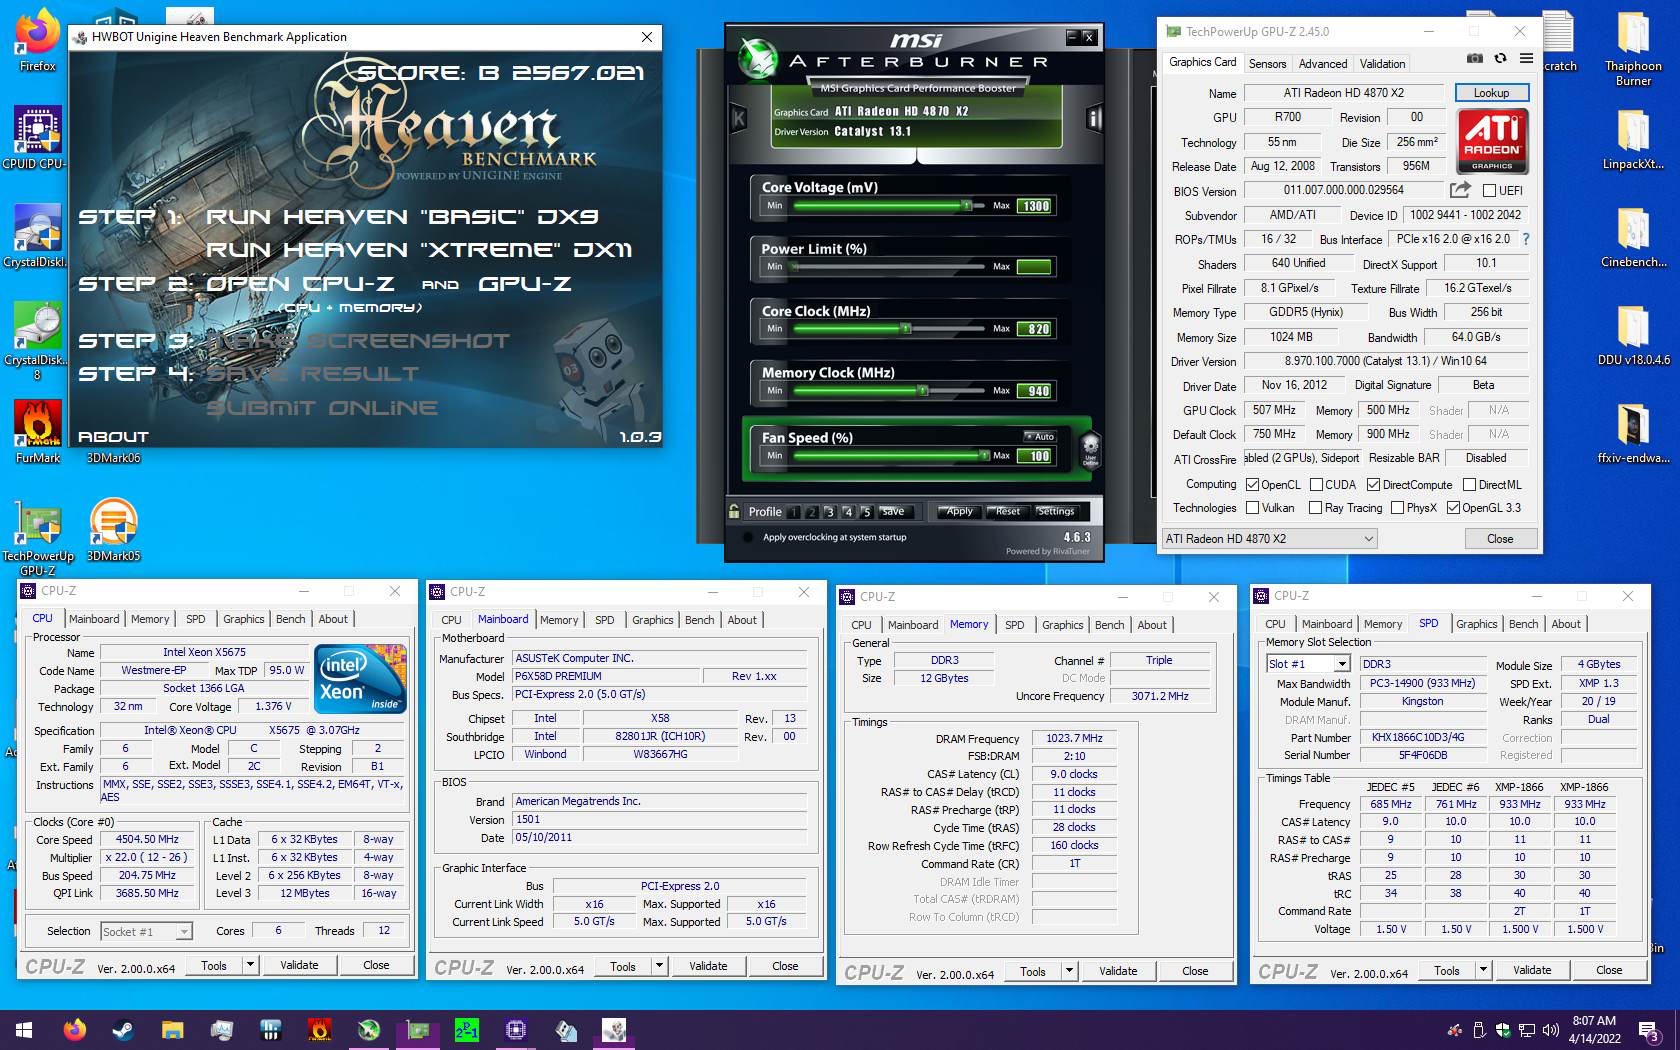Take a GPU-Z screenshot with the camera icon
This screenshot has width=1680, height=1050.
(x=1474, y=59)
